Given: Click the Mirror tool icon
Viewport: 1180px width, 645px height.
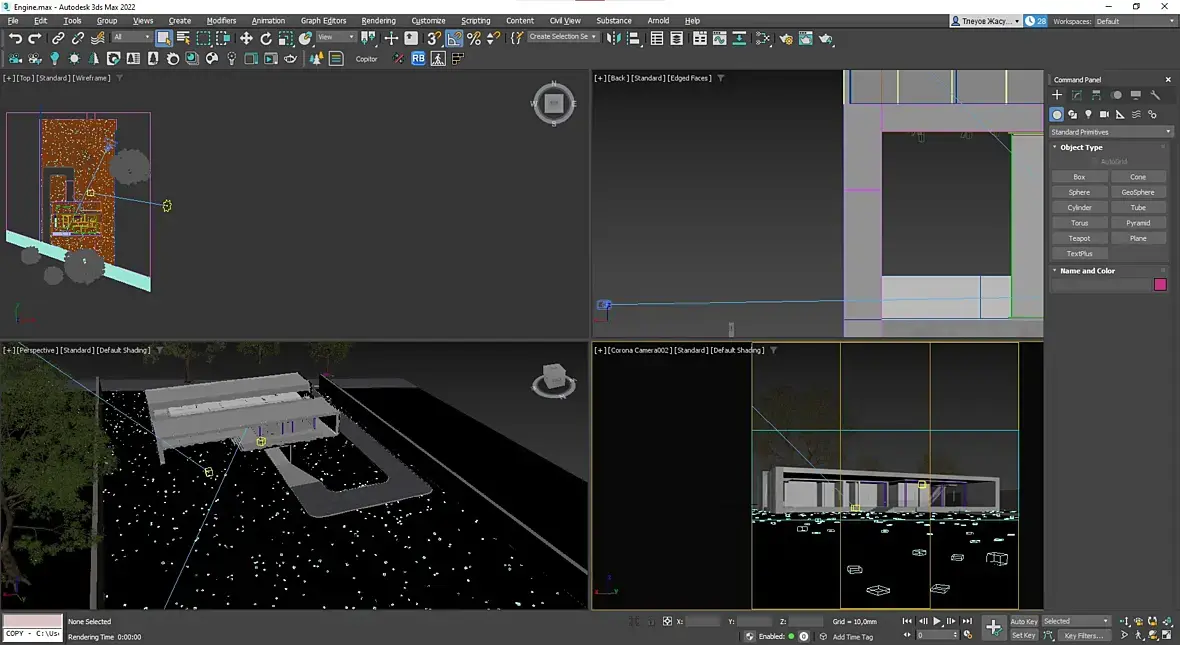Looking at the screenshot, I should pos(613,38).
